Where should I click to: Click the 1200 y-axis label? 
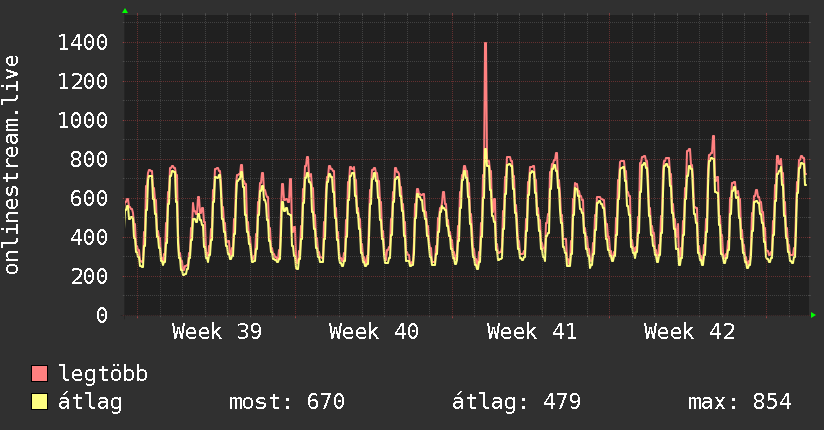[x=83, y=81]
